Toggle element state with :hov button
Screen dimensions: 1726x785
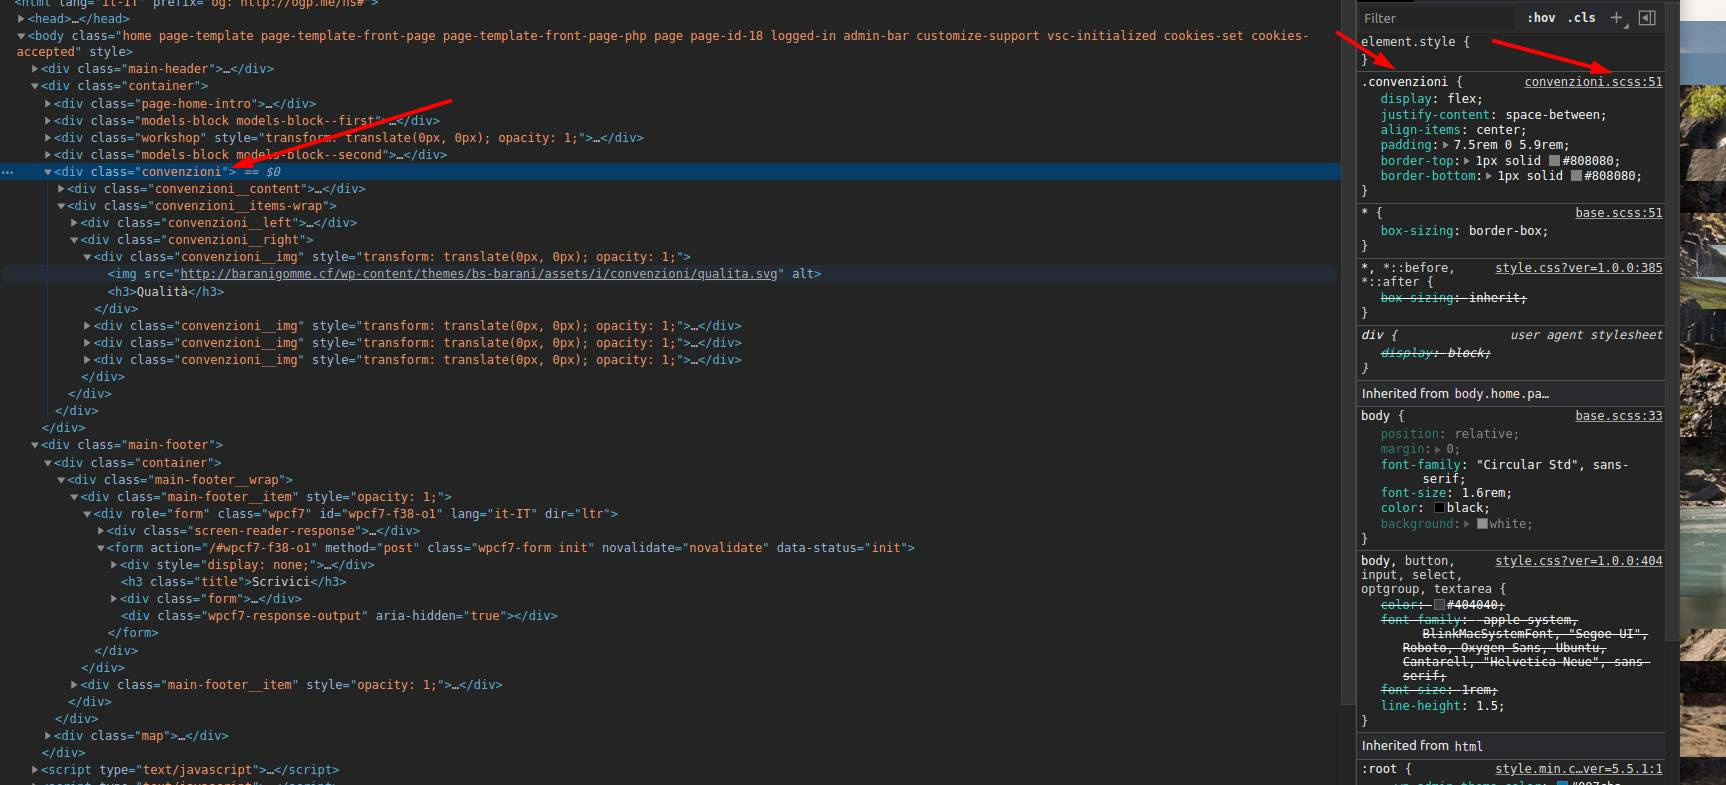point(1541,17)
